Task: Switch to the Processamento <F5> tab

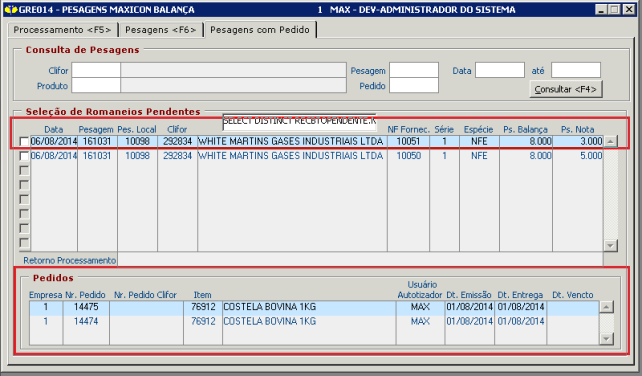Action: click(63, 30)
